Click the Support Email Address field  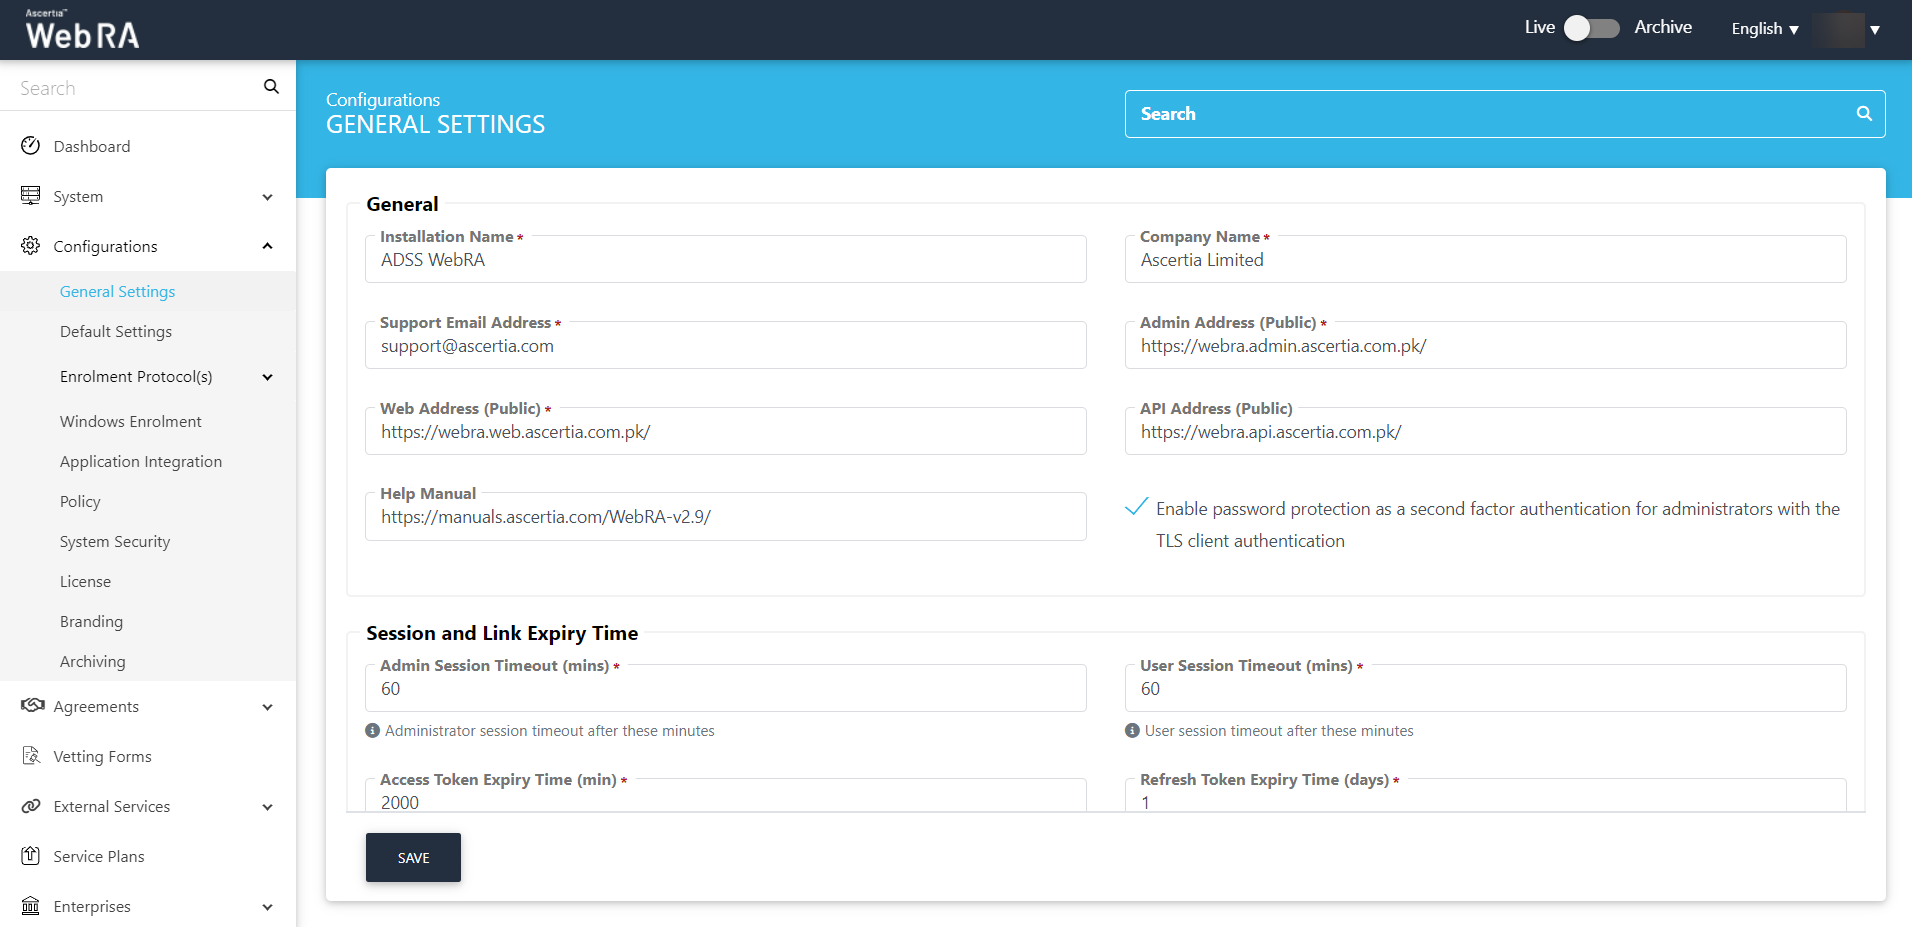(725, 346)
